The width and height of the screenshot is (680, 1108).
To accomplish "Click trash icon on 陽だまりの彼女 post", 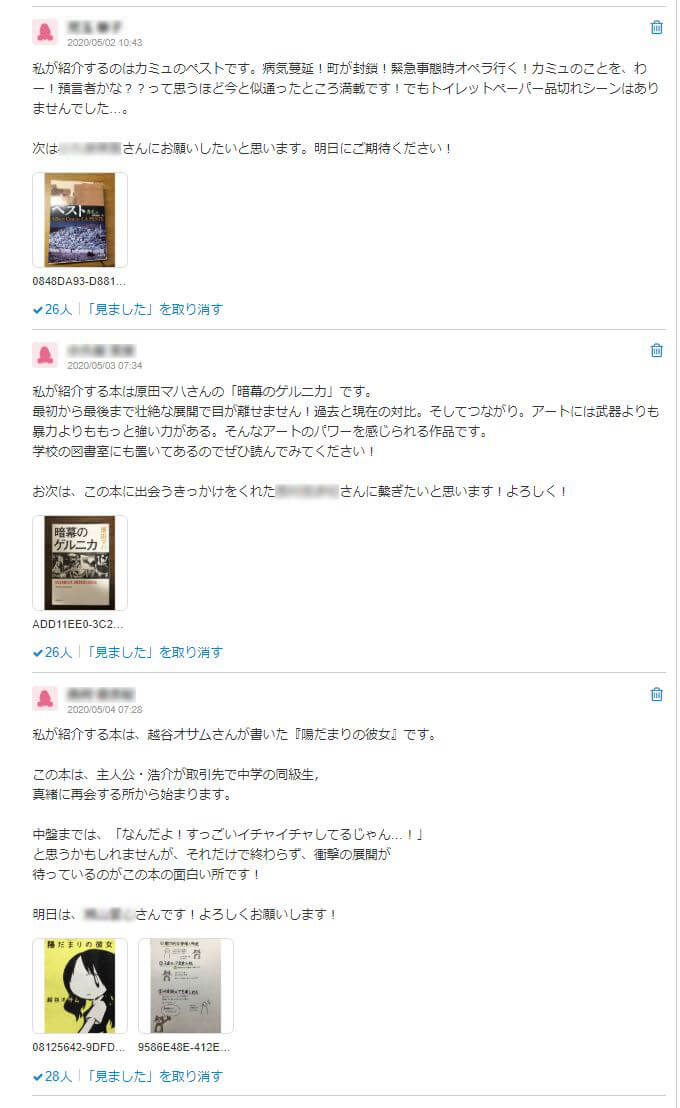I will [x=656, y=695].
